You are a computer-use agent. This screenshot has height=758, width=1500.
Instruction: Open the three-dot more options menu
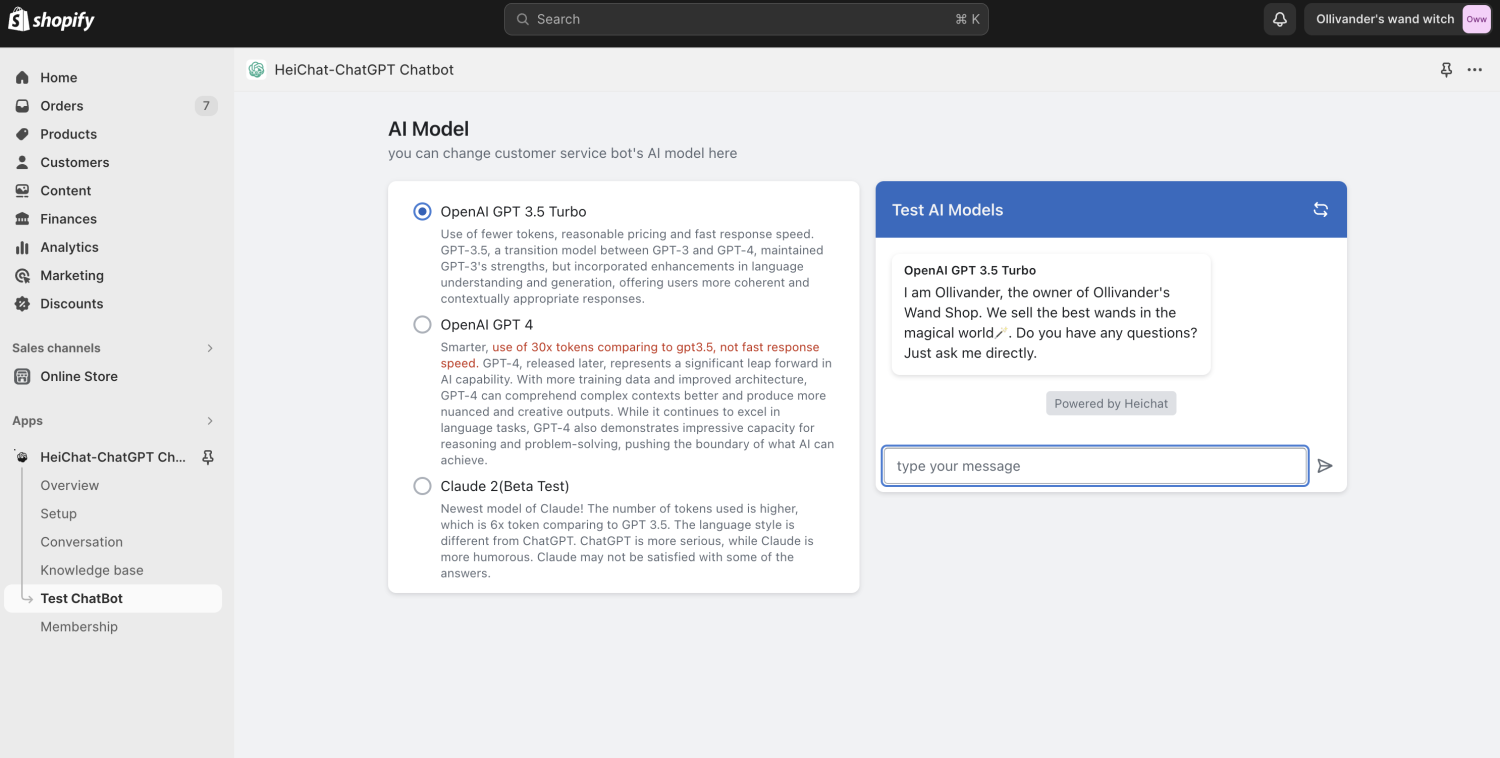pos(1475,70)
